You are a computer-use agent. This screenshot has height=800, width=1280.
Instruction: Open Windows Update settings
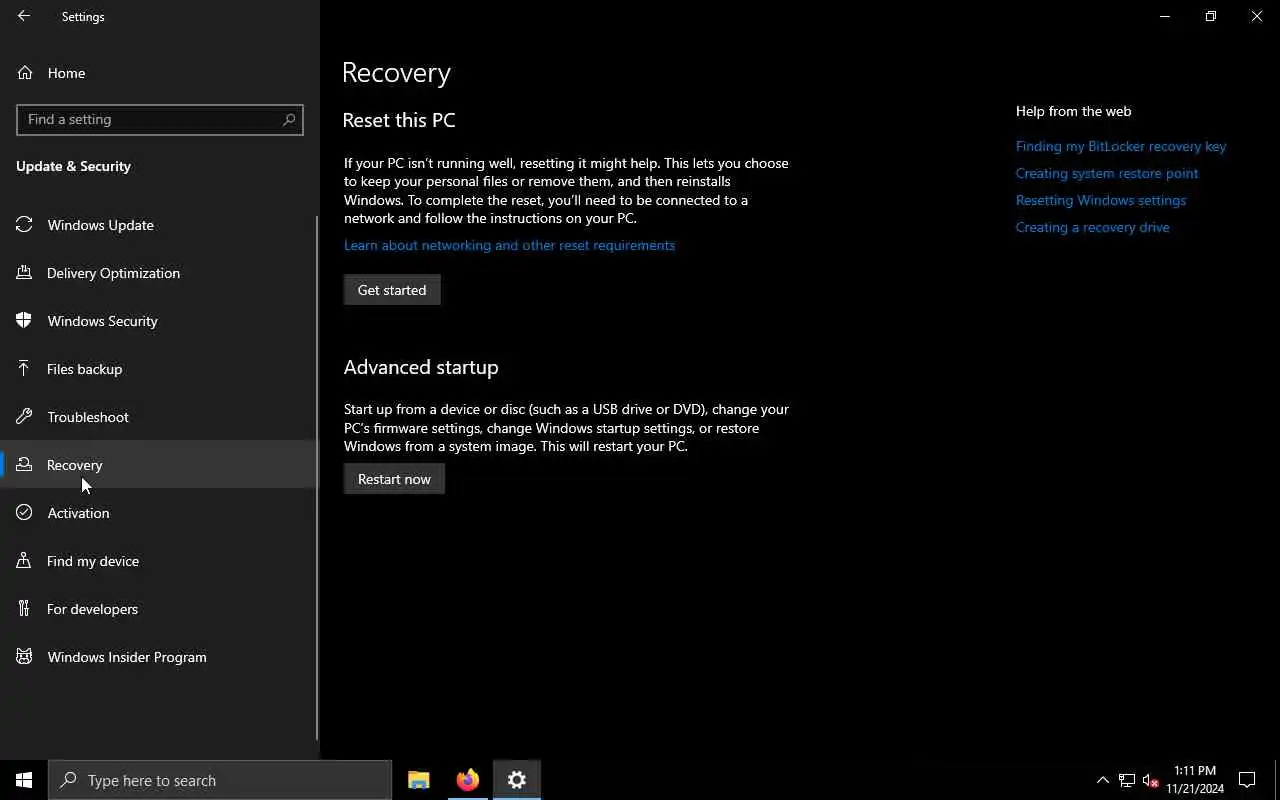(x=160, y=225)
